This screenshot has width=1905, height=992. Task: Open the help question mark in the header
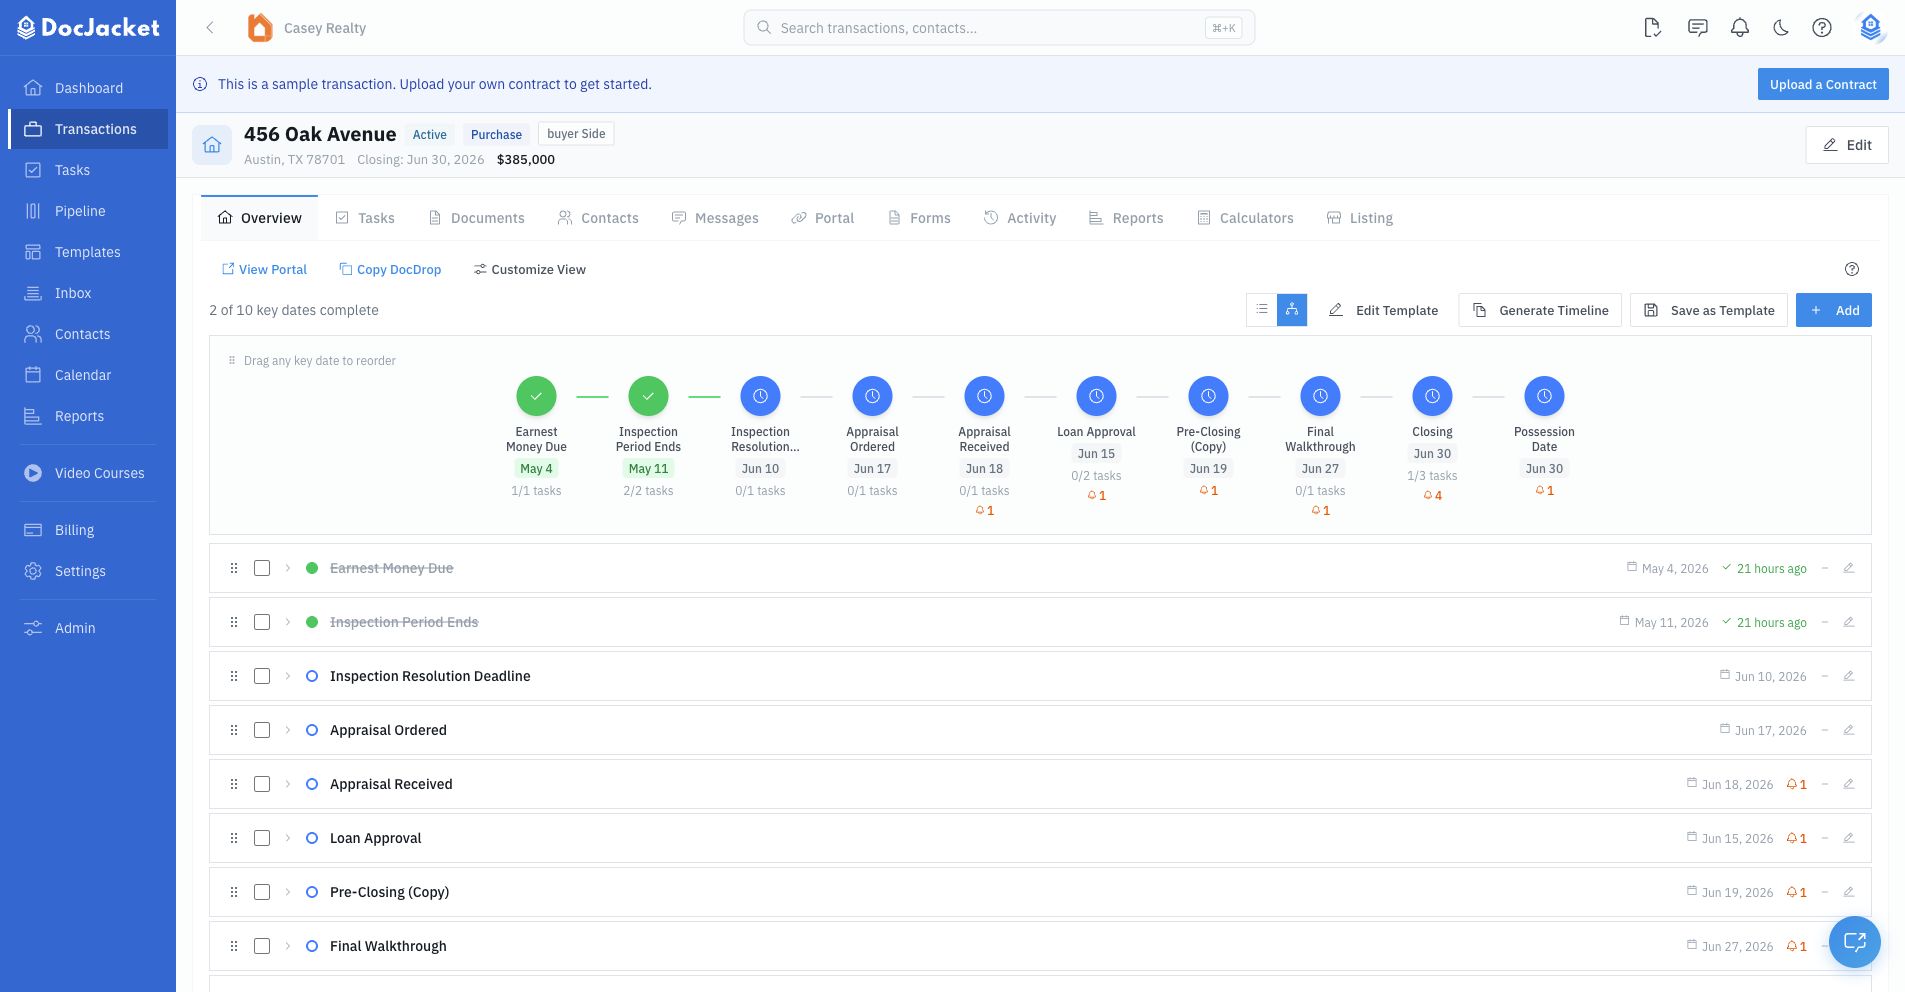pos(1822,28)
